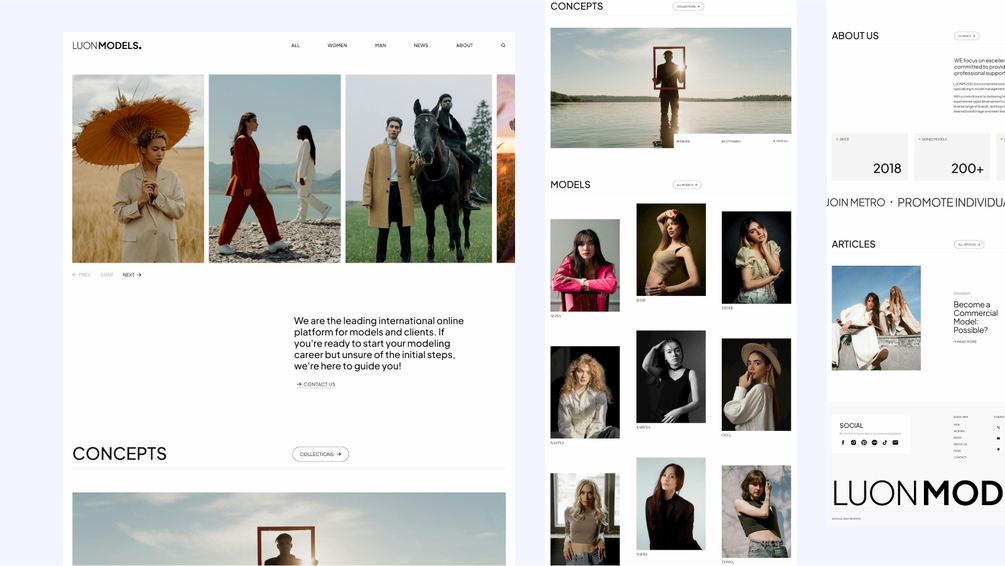Open the model in green top, bottom right
Screen dimensions: 1005x566
point(756,512)
